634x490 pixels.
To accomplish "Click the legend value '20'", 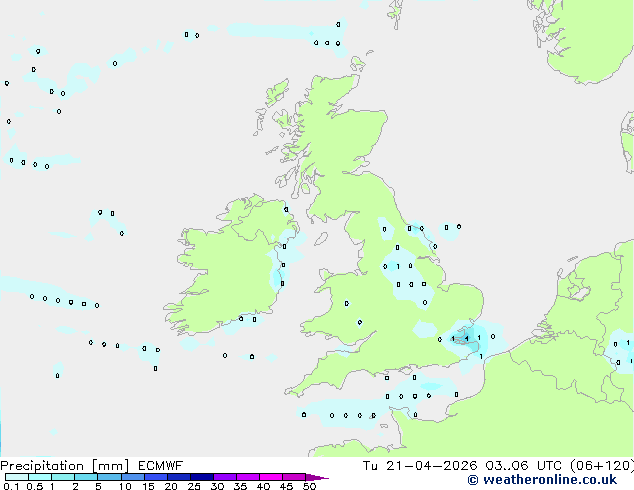I will (171, 486).
